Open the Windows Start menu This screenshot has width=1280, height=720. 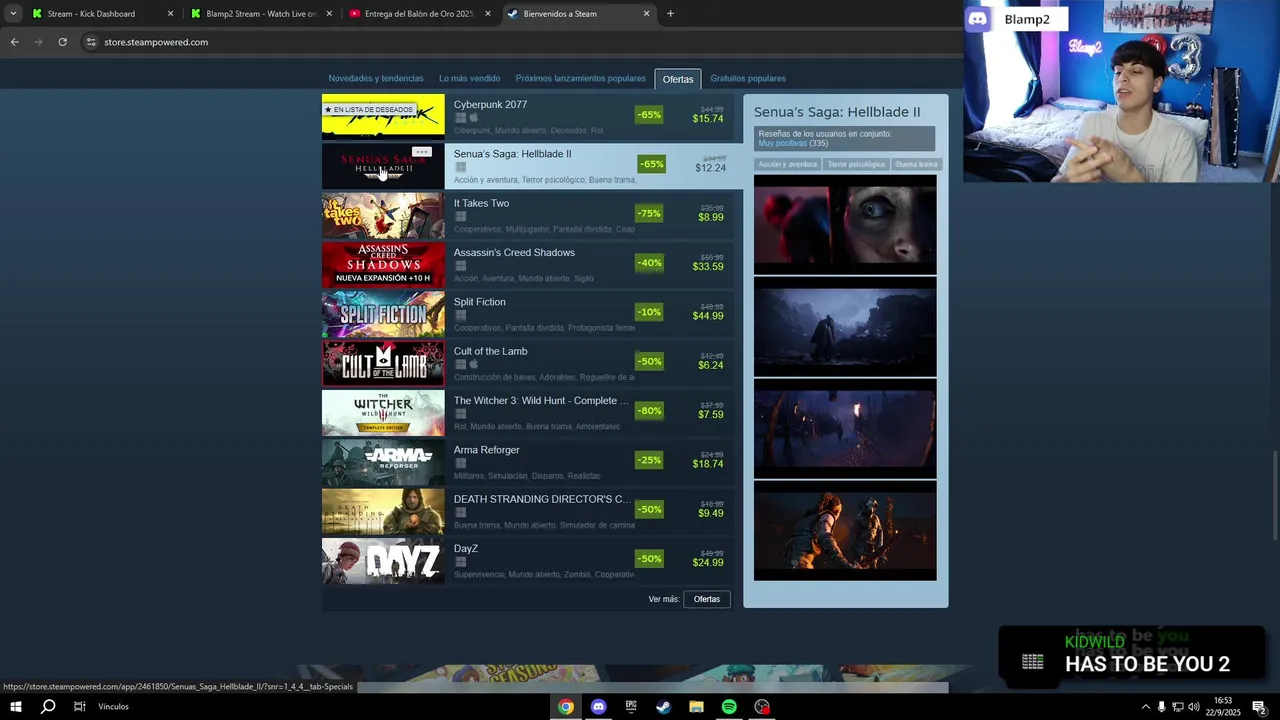pyautogui.click(x=15, y=707)
